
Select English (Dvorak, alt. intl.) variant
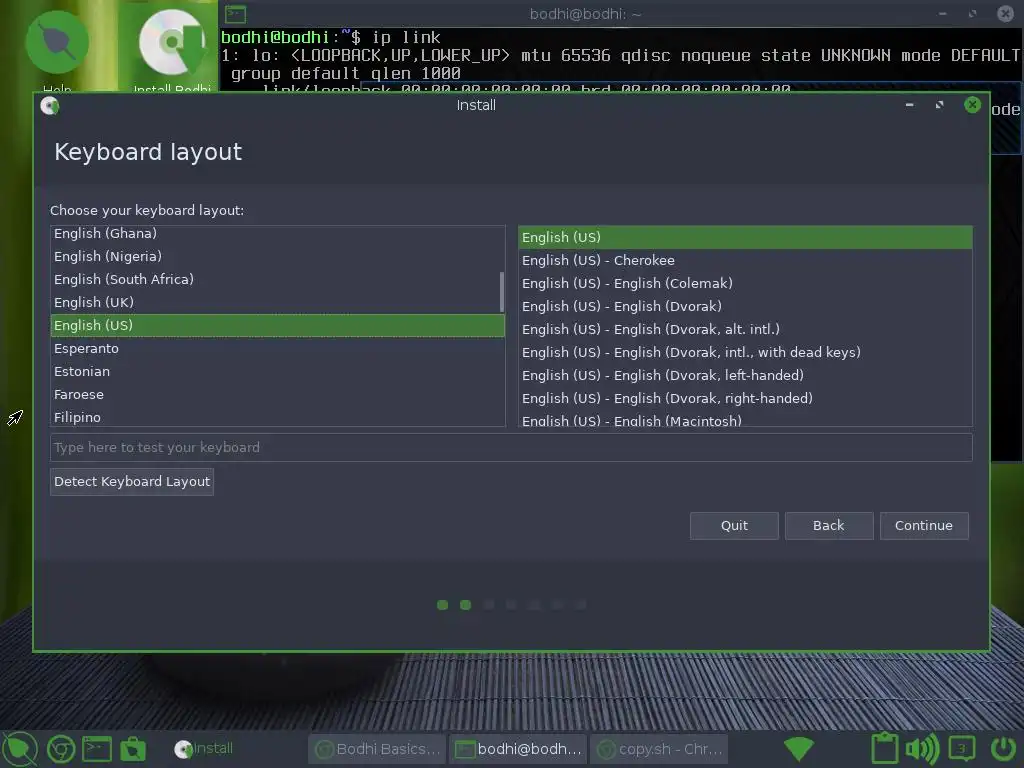(x=745, y=329)
